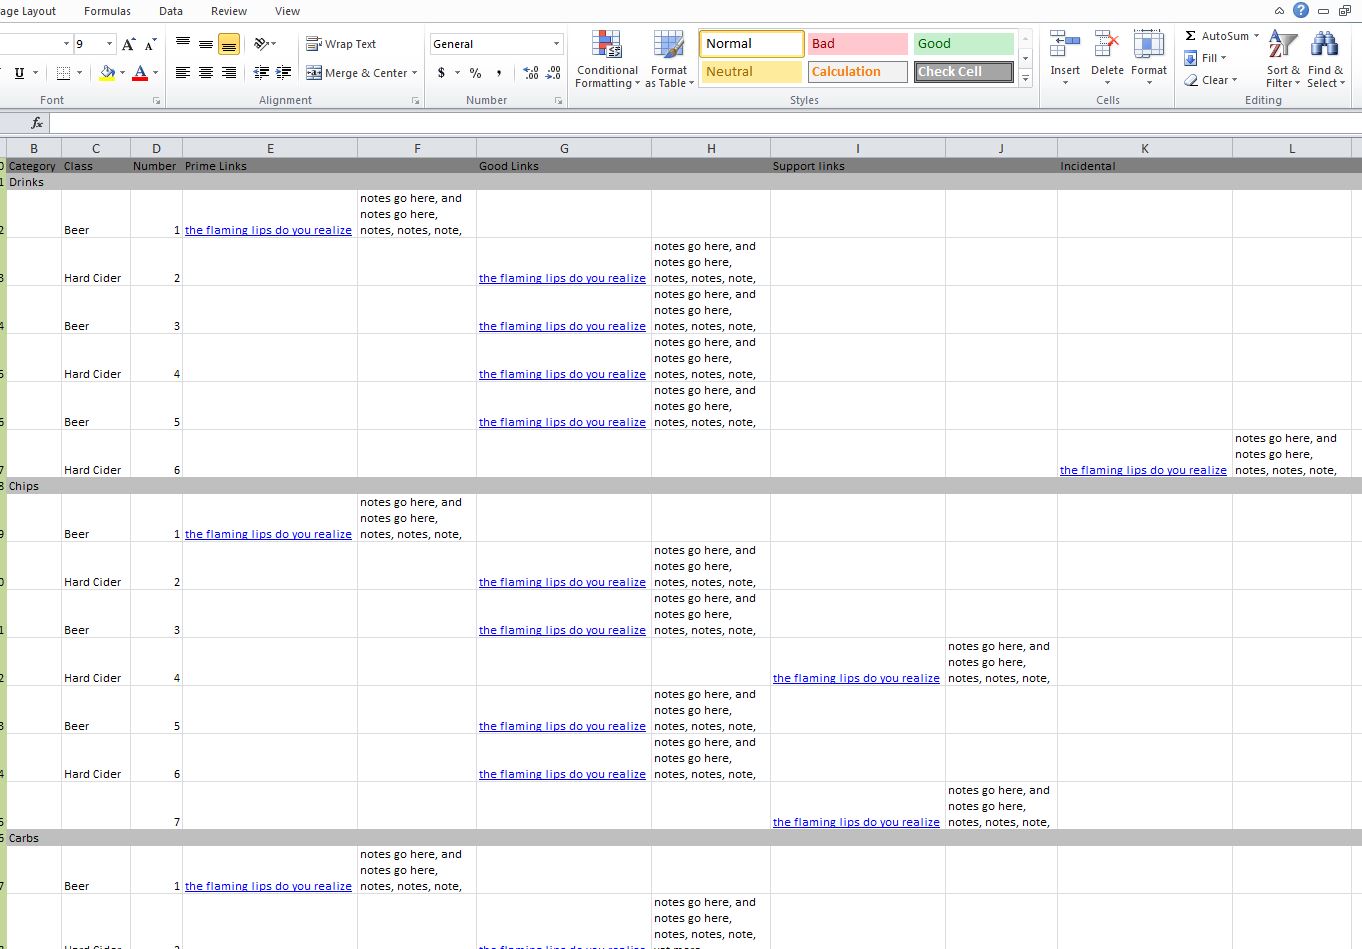Expand the font size dropdown
The image size is (1362, 949).
[109, 44]
